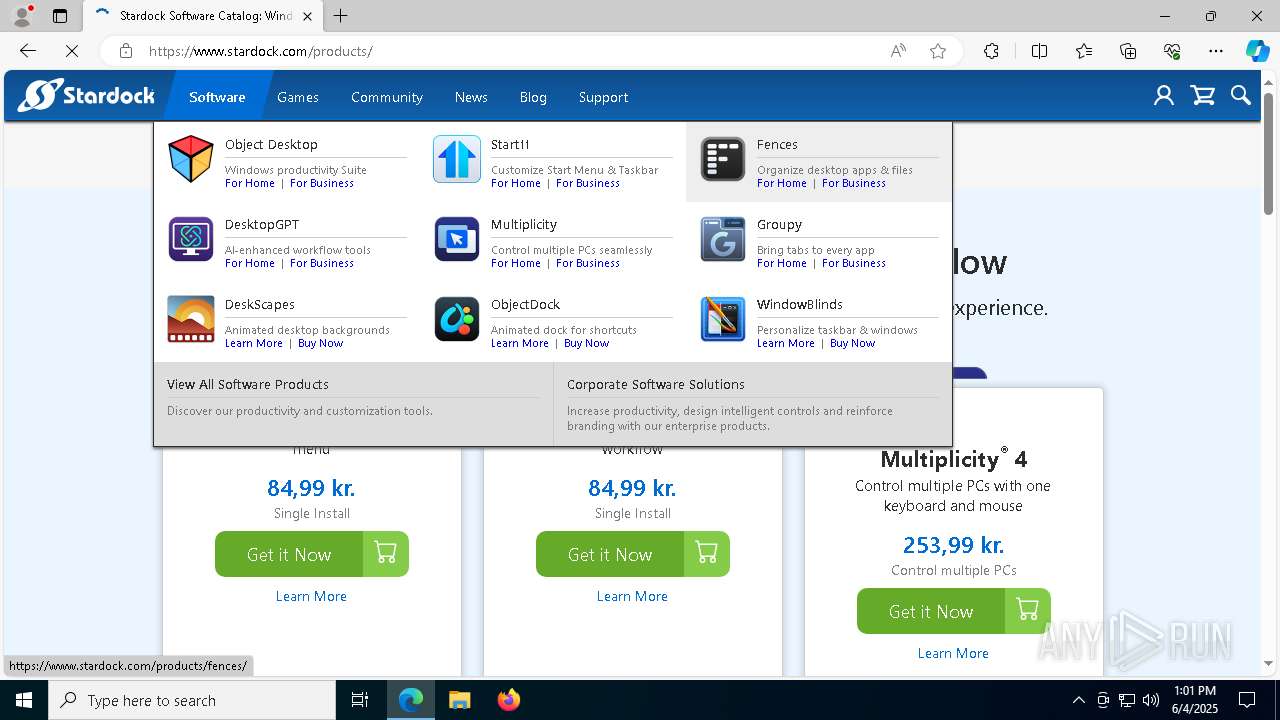
Task: Click the browser back arrow
Action: click(28, 51)
